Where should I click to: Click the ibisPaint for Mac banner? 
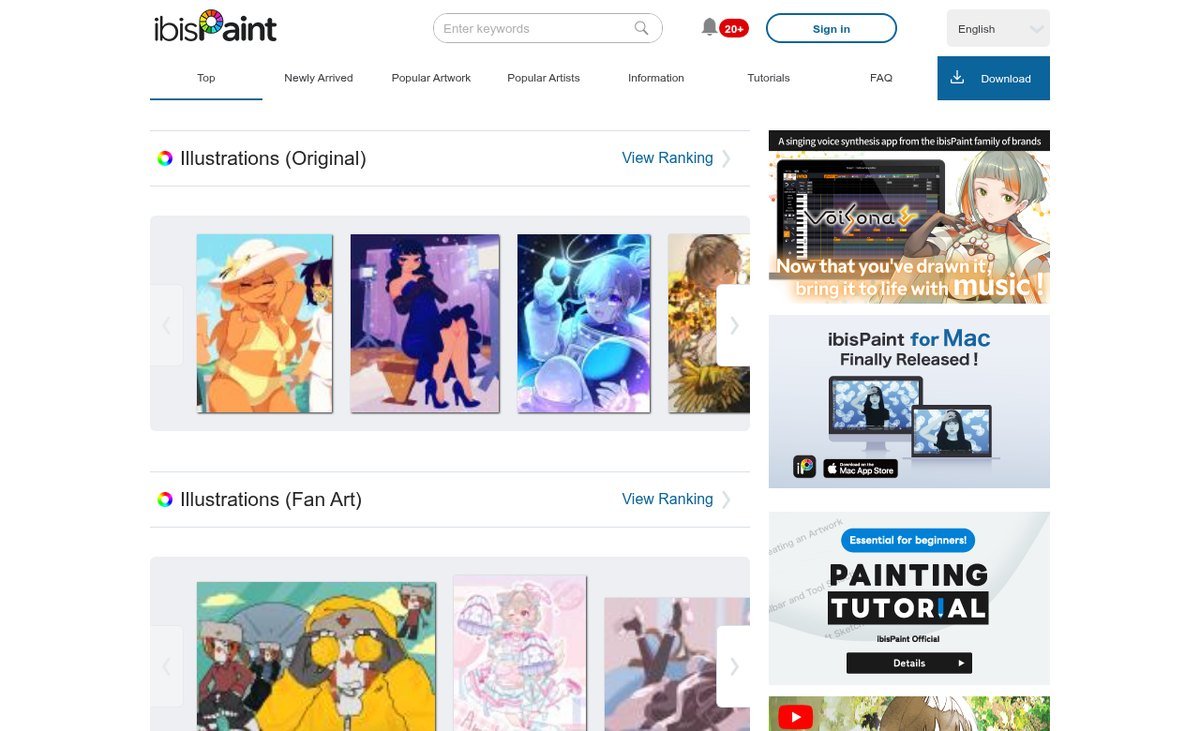point(909,402)
